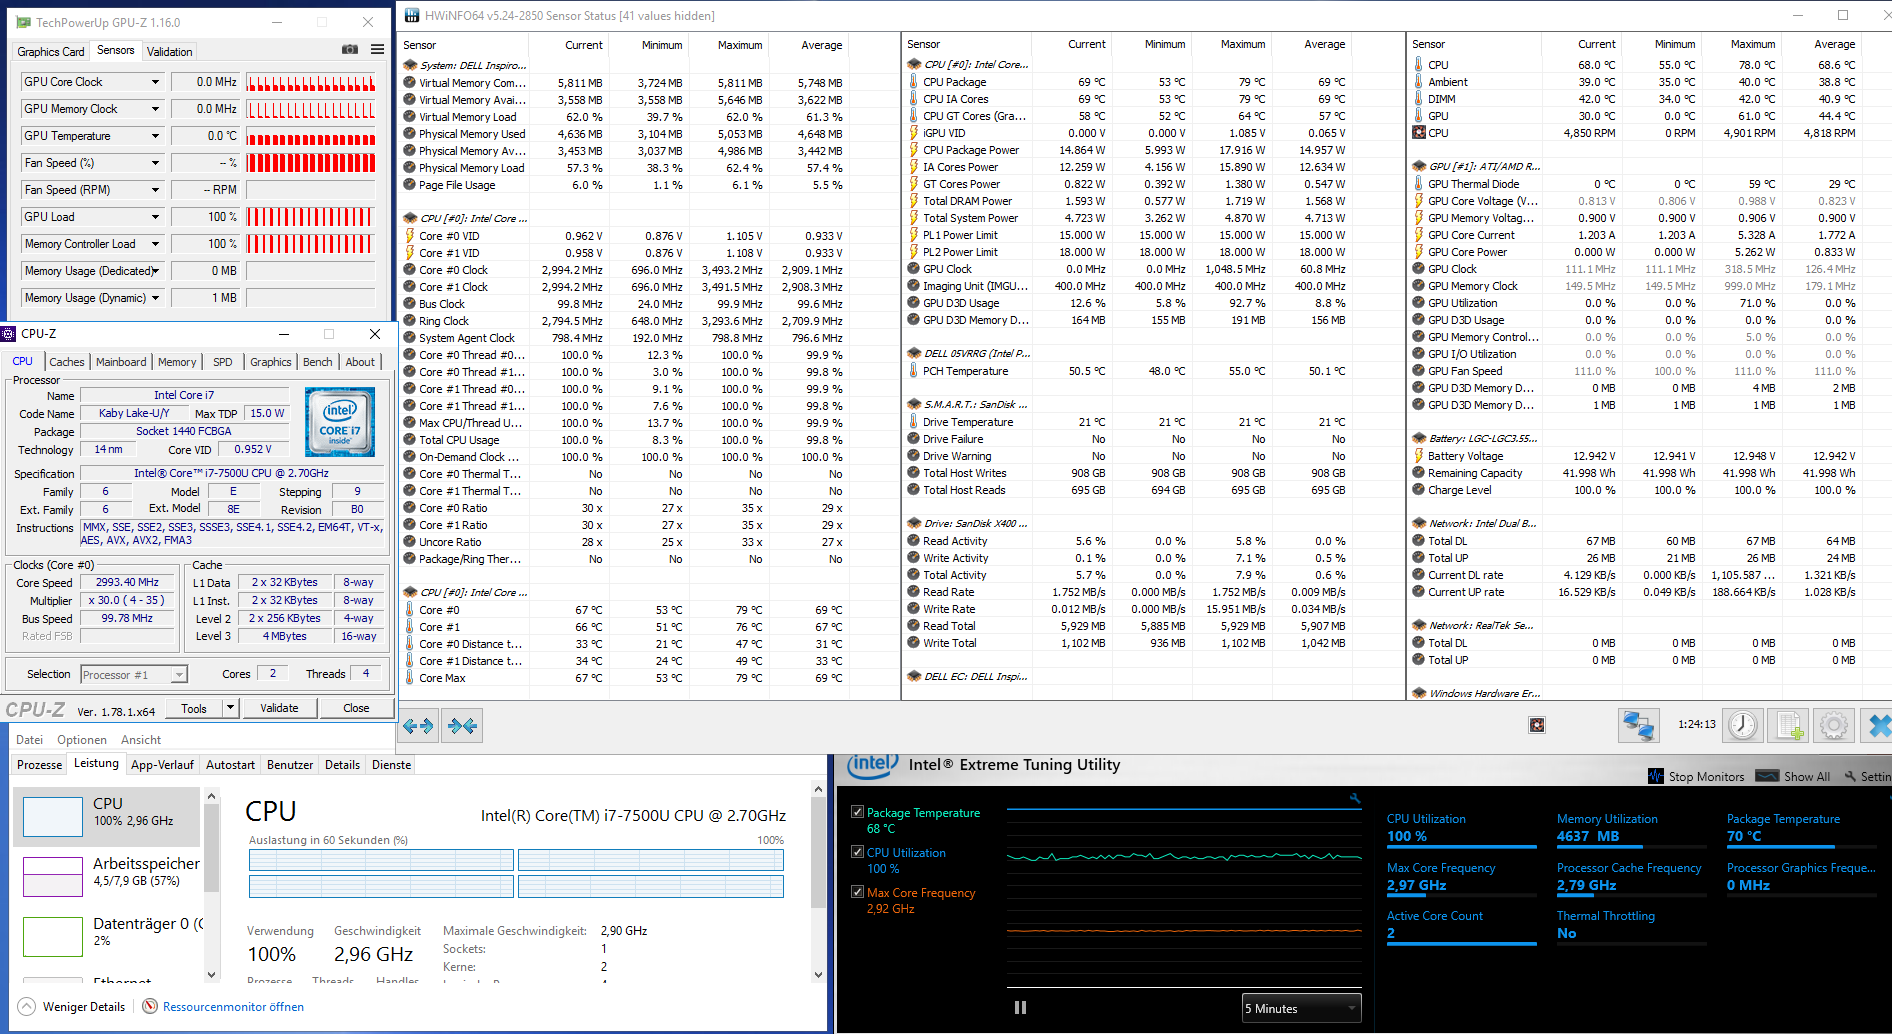Open the Prozesse tab in Task Manager
The width and height of the screenshot is (1892, 1034).
click(x=40, y=765)
